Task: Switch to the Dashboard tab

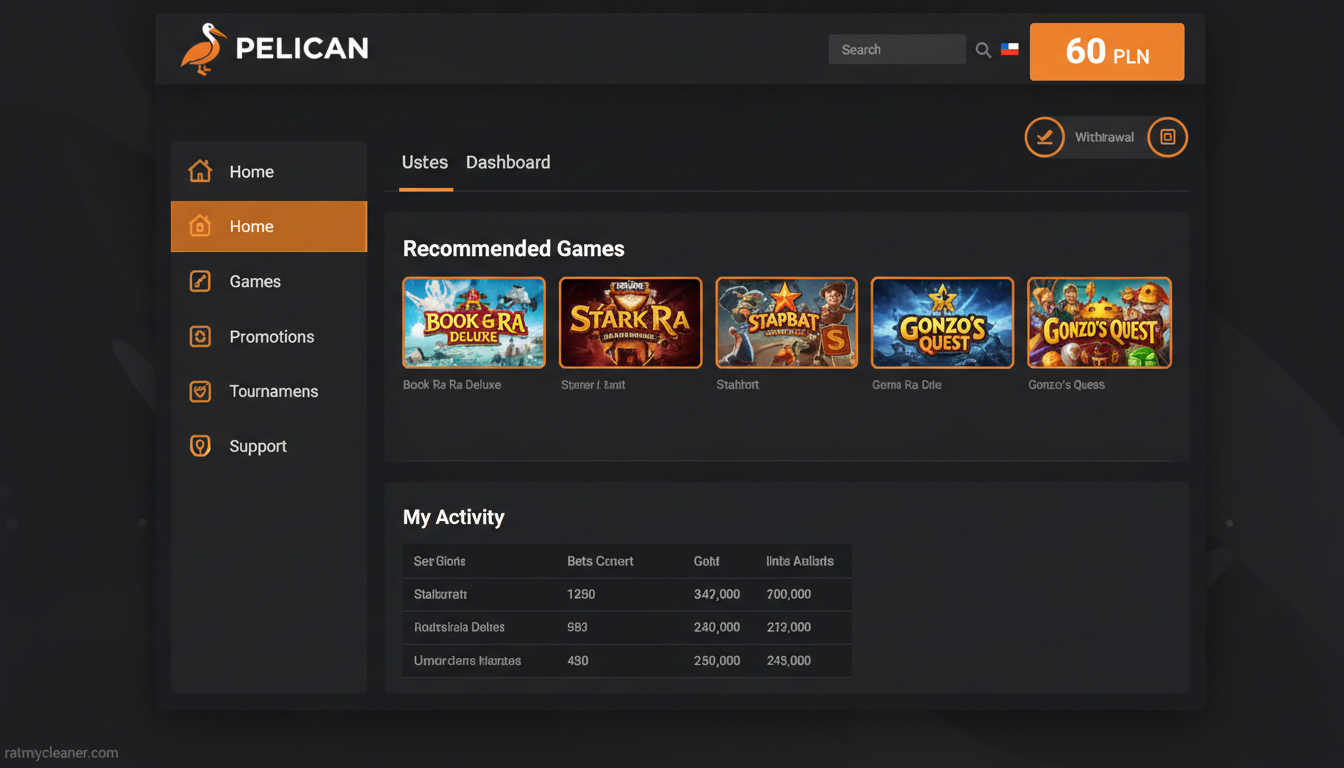Action: click(508, 162)
